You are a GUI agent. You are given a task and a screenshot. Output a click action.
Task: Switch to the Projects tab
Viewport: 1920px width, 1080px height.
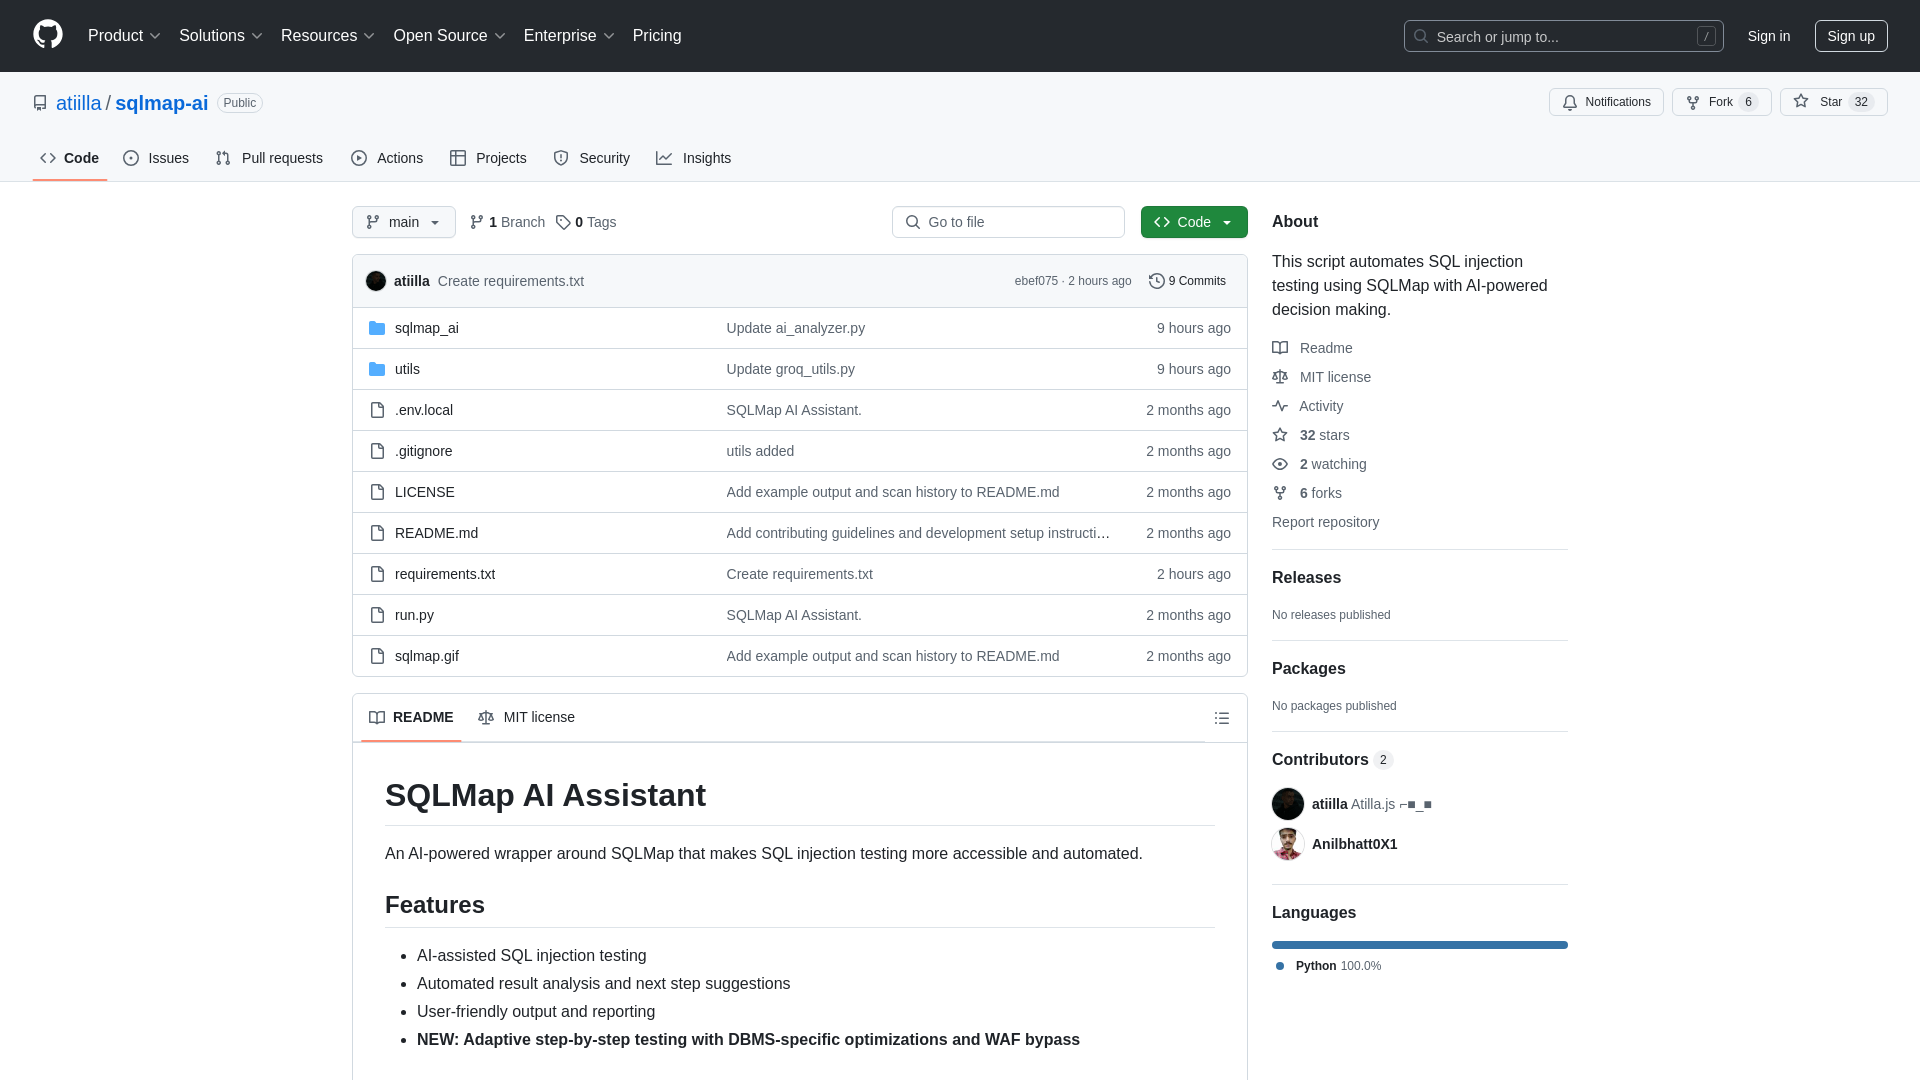click(x=488, y=158)
